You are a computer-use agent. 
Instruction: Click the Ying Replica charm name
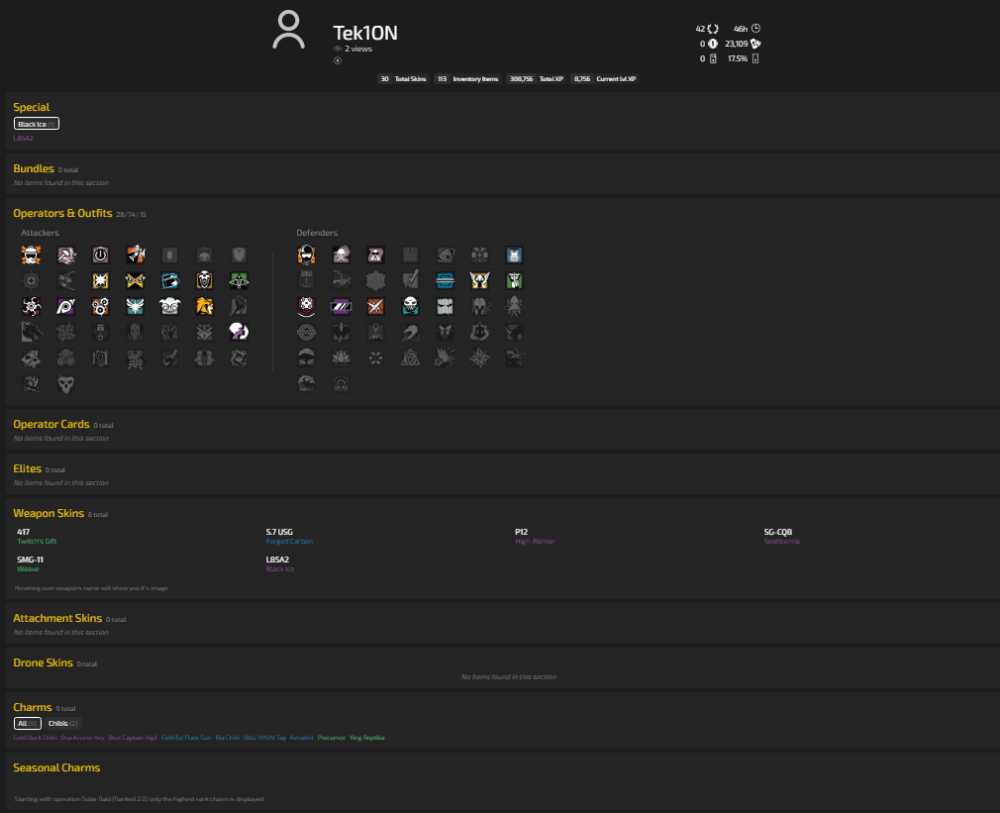point(367,738)
